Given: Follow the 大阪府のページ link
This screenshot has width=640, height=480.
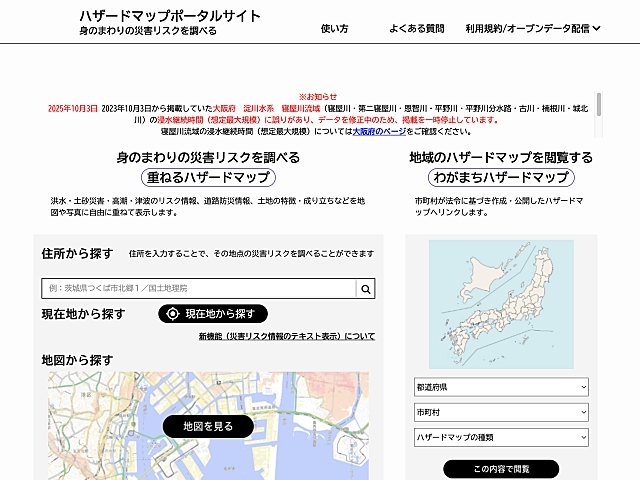Looking at the screenshot, I should [x=379, y=131].
